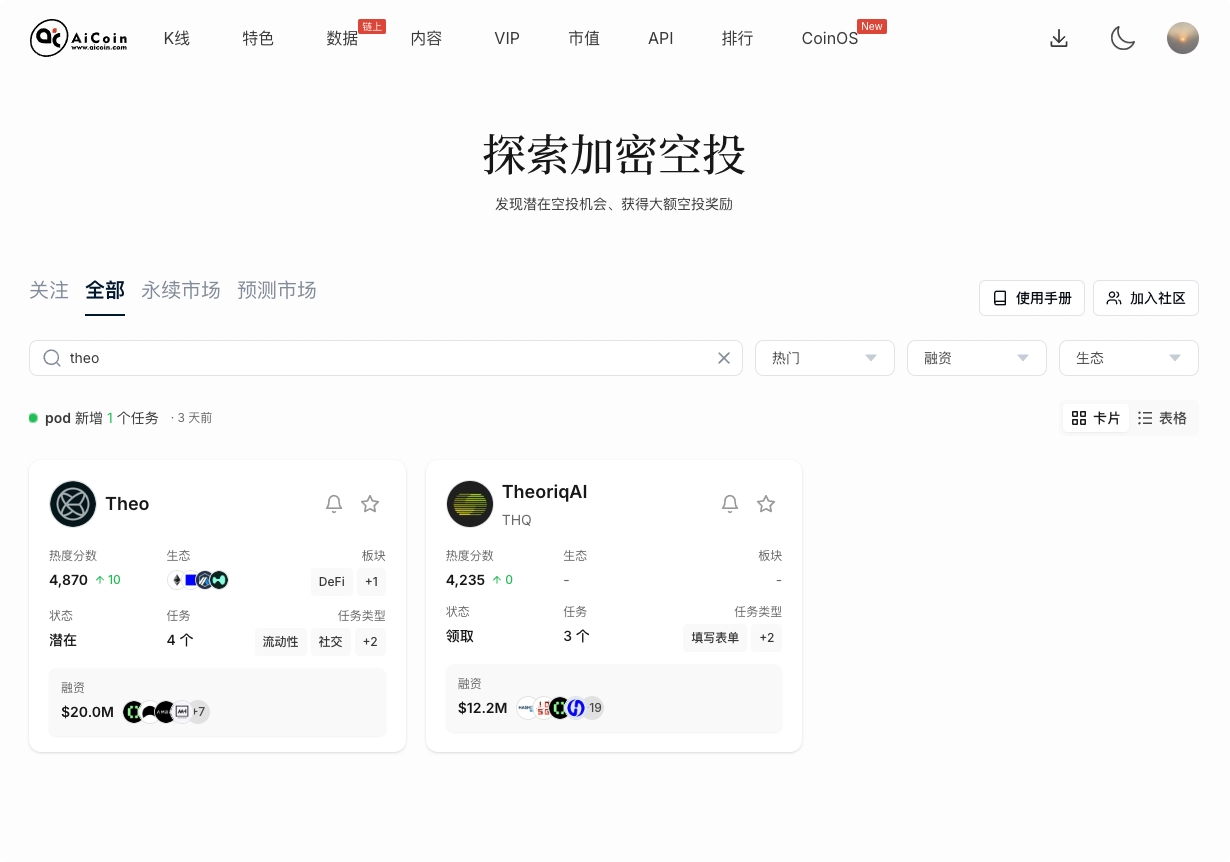The width and height of the screenshot is (1230, 862).
Task: Click the TheoriqAI project logo
Action: [470, 504]
